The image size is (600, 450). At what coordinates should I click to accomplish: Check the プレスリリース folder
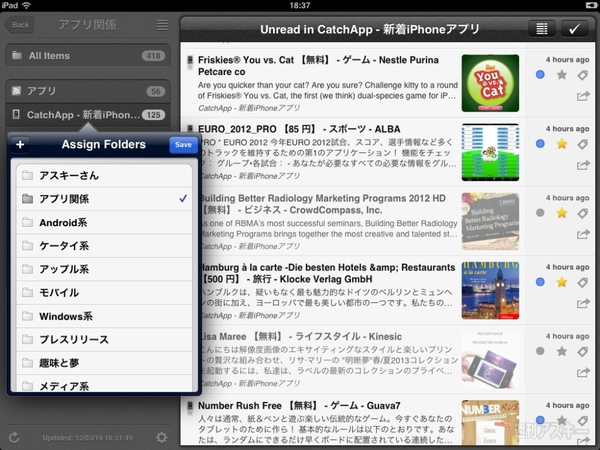click(x=104, y=339)
